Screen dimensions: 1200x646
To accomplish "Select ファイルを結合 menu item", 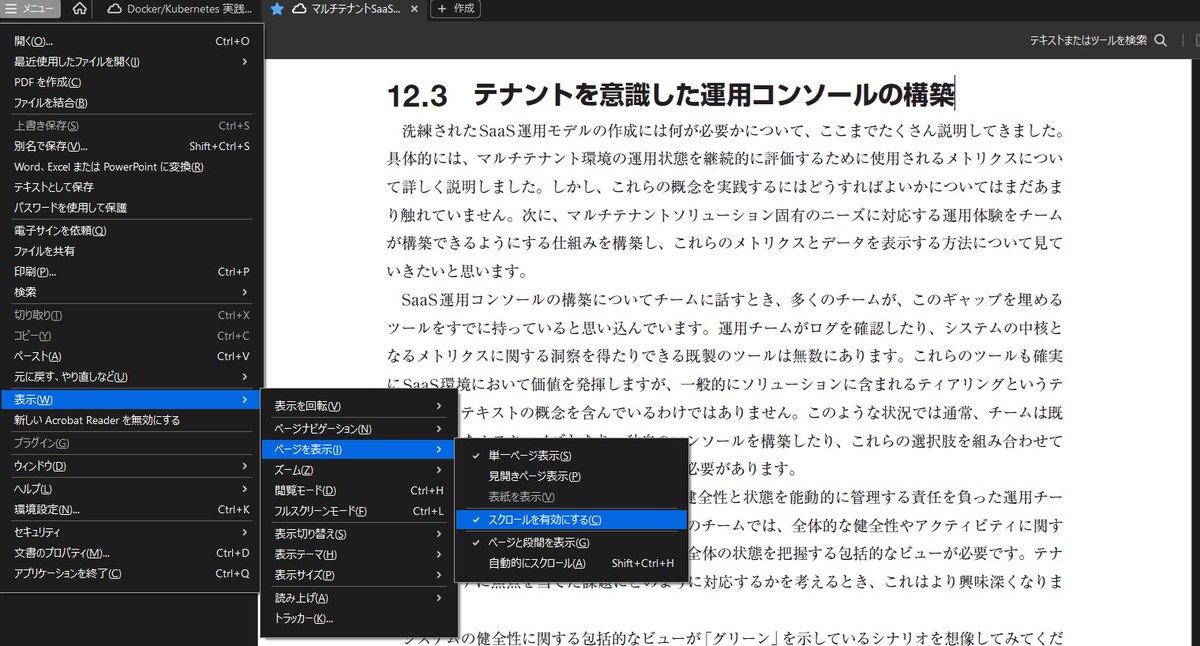I will 132,103.
